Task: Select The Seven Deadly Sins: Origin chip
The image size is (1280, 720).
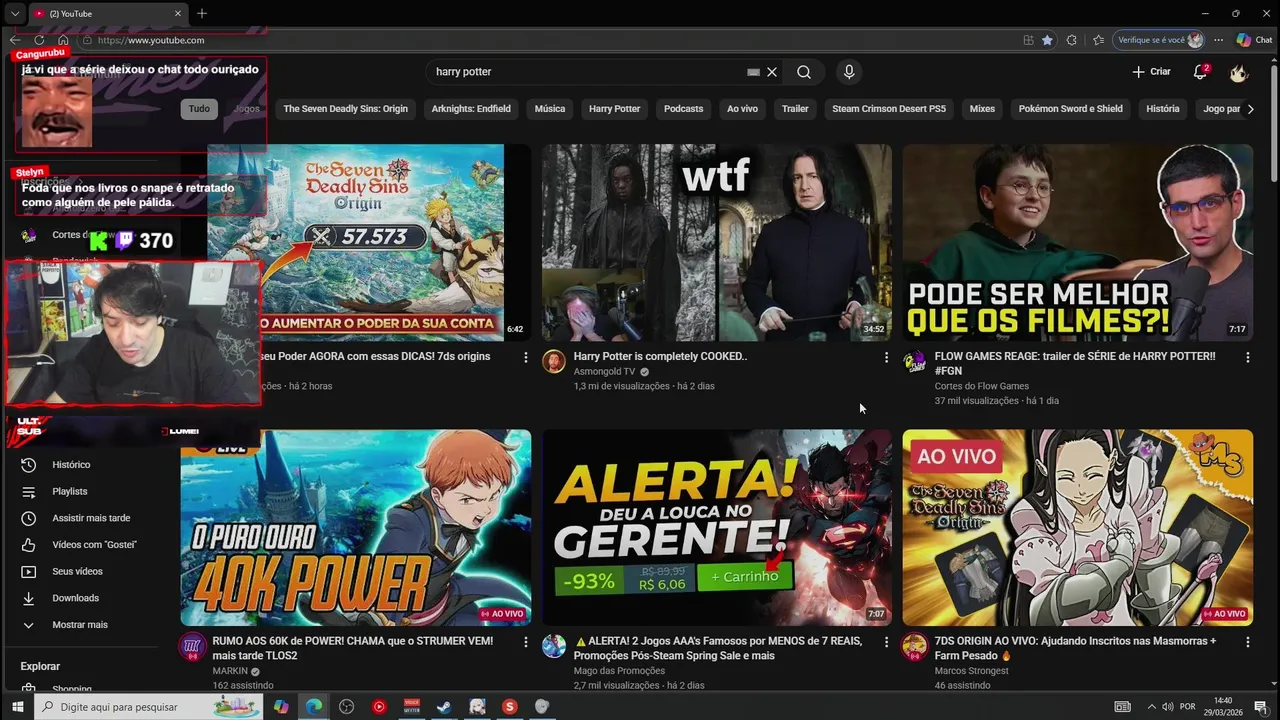Action: 345,109
